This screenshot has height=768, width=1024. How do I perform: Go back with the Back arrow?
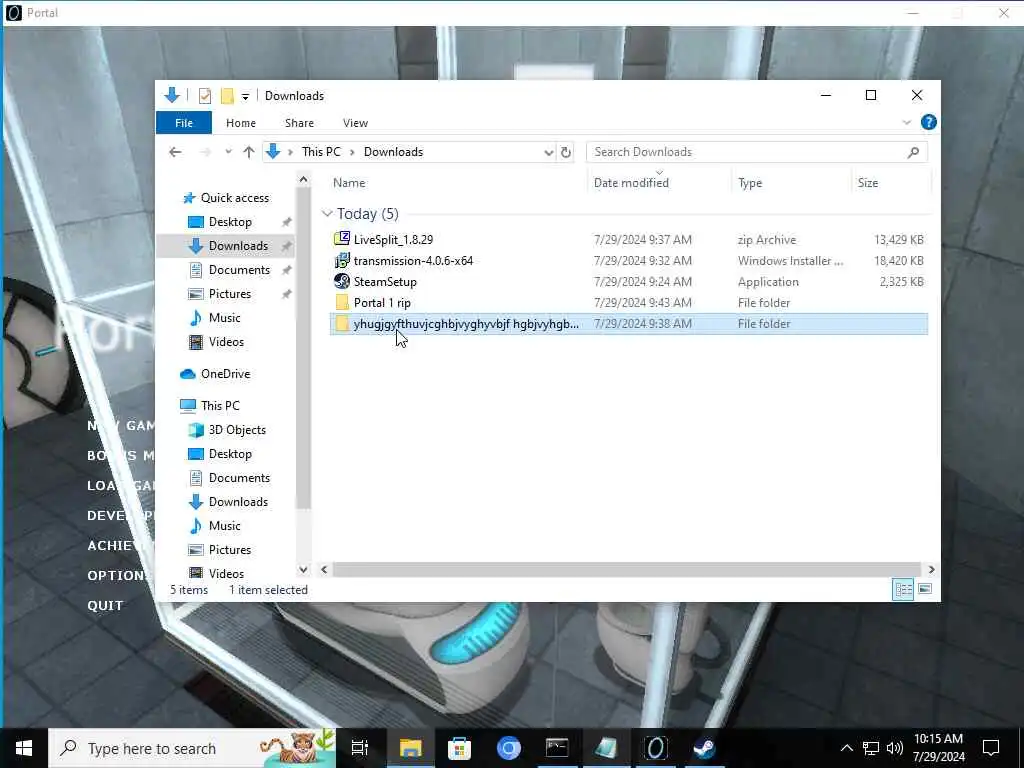(x=175, y=152)
